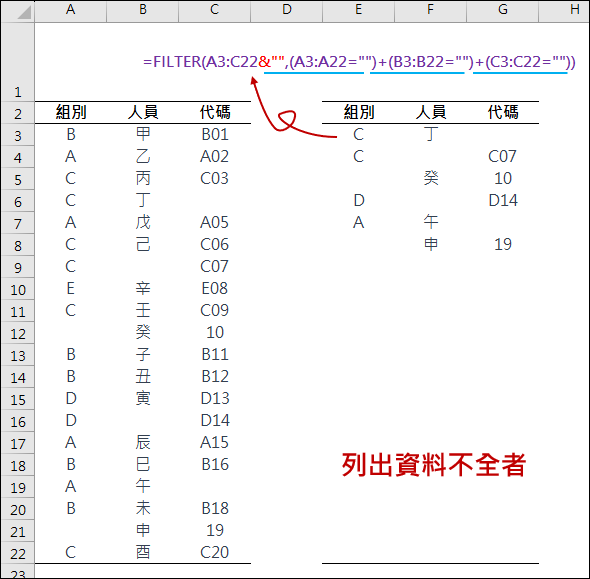Select cell containing C09
Image resolution: width=590 pixels, height=579 pixels.
point(214,310)
